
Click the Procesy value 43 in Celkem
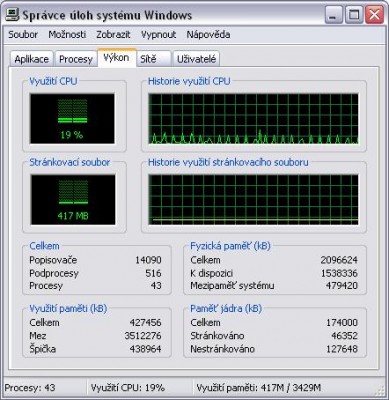pyautogui.click(x=156, y=286)
